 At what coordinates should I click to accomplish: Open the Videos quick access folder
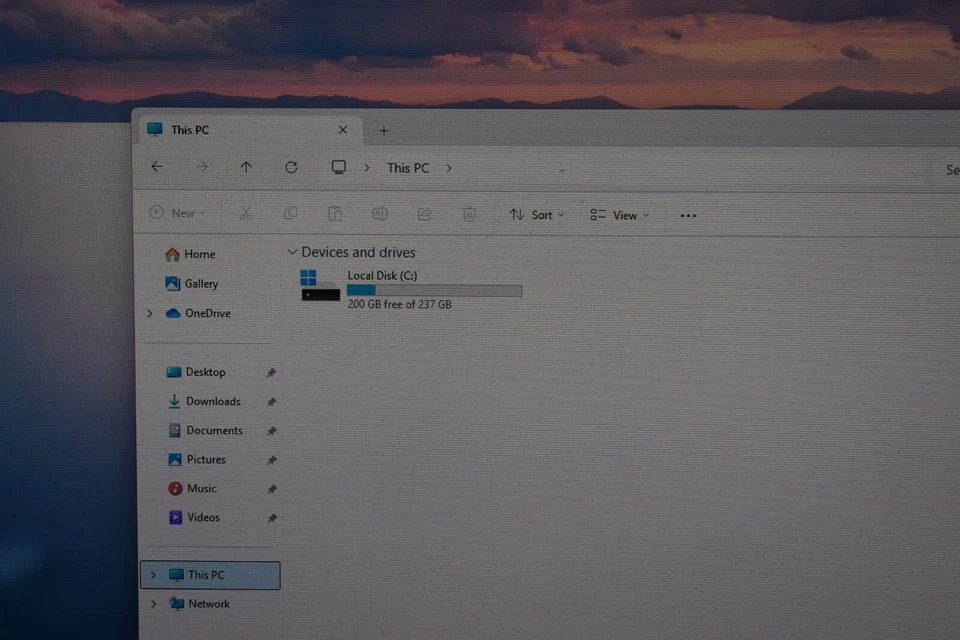[x=194, y=518]
